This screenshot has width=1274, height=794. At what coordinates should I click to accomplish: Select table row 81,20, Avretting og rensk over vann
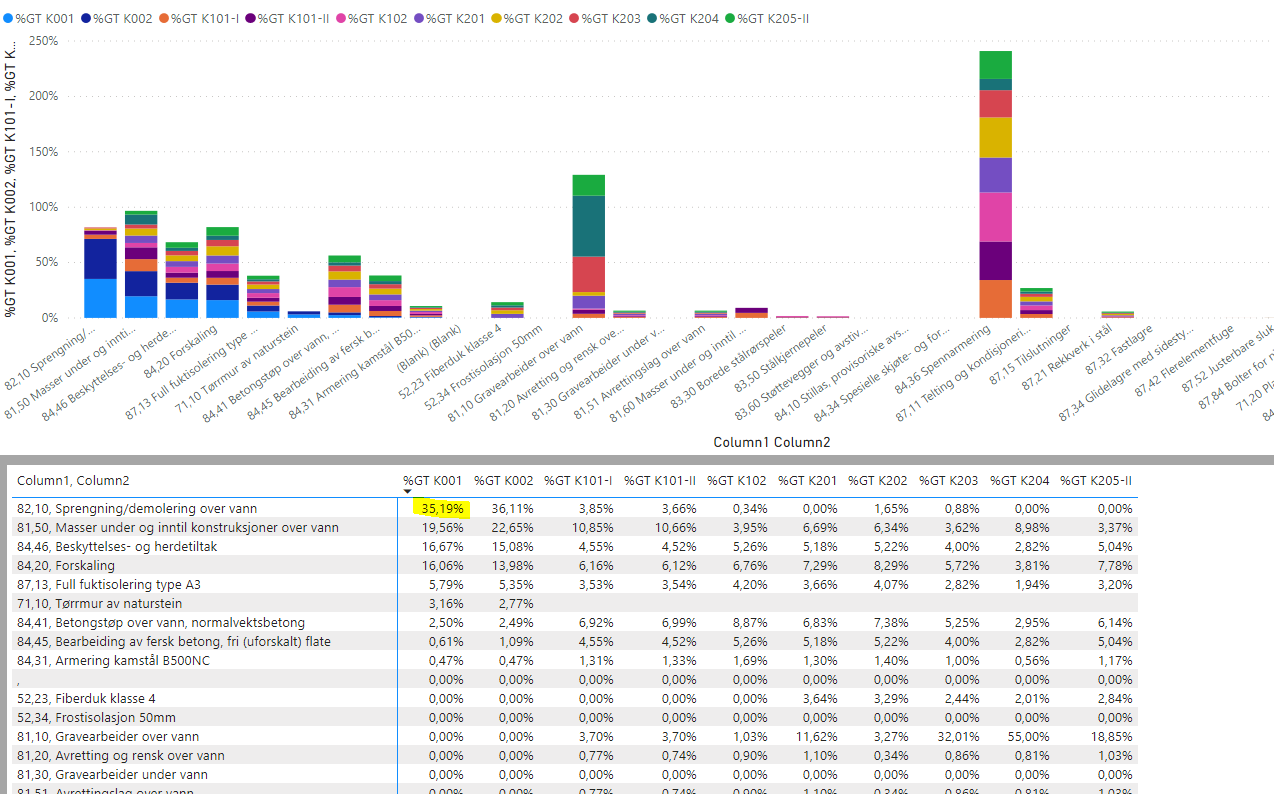coord(575,755)
